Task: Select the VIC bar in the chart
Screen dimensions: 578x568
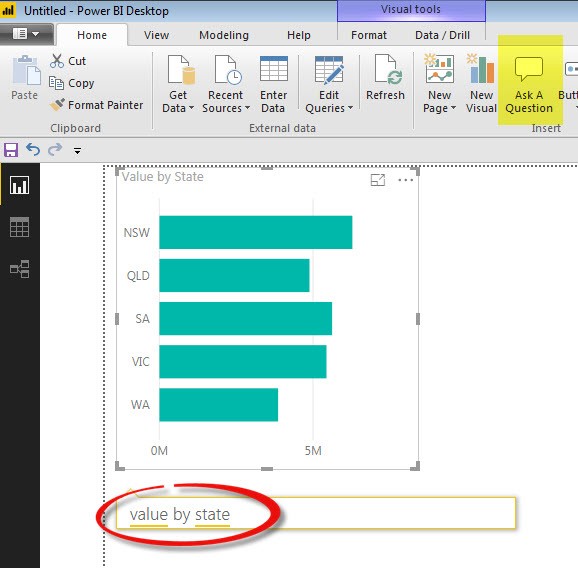Action: point(243,362)
